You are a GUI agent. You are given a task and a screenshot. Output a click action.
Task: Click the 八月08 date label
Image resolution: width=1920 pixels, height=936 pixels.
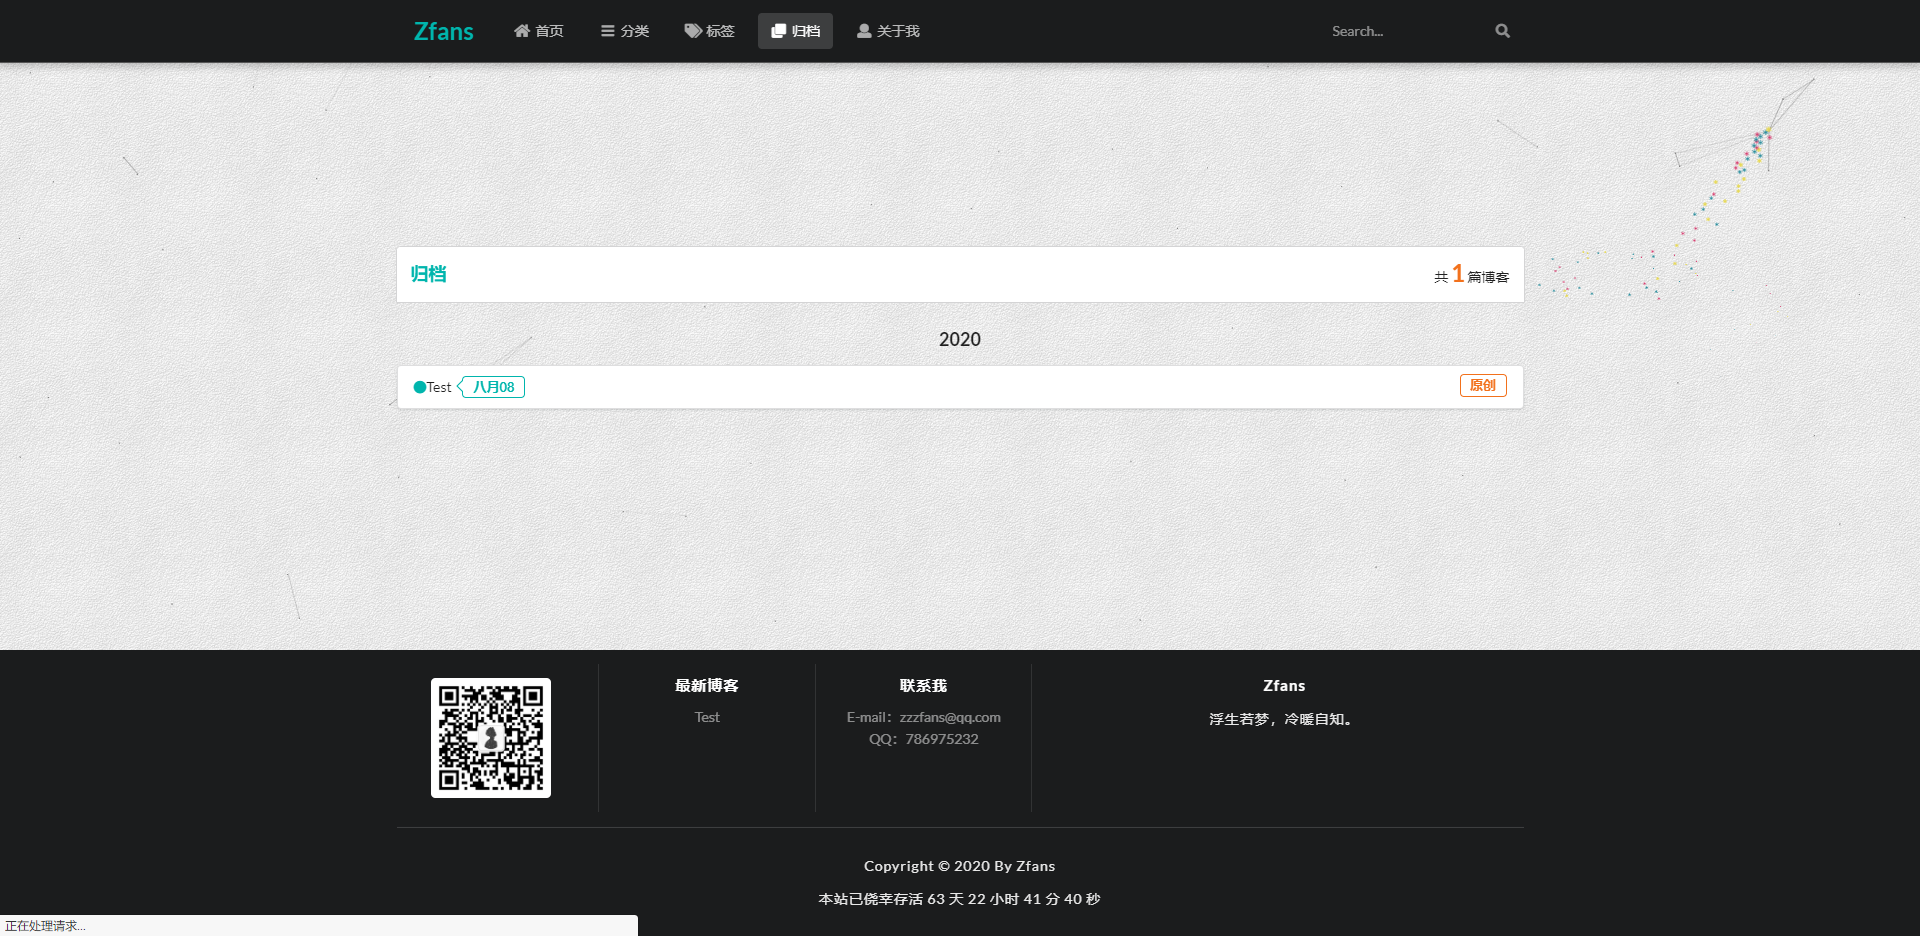tap(494, 387)
